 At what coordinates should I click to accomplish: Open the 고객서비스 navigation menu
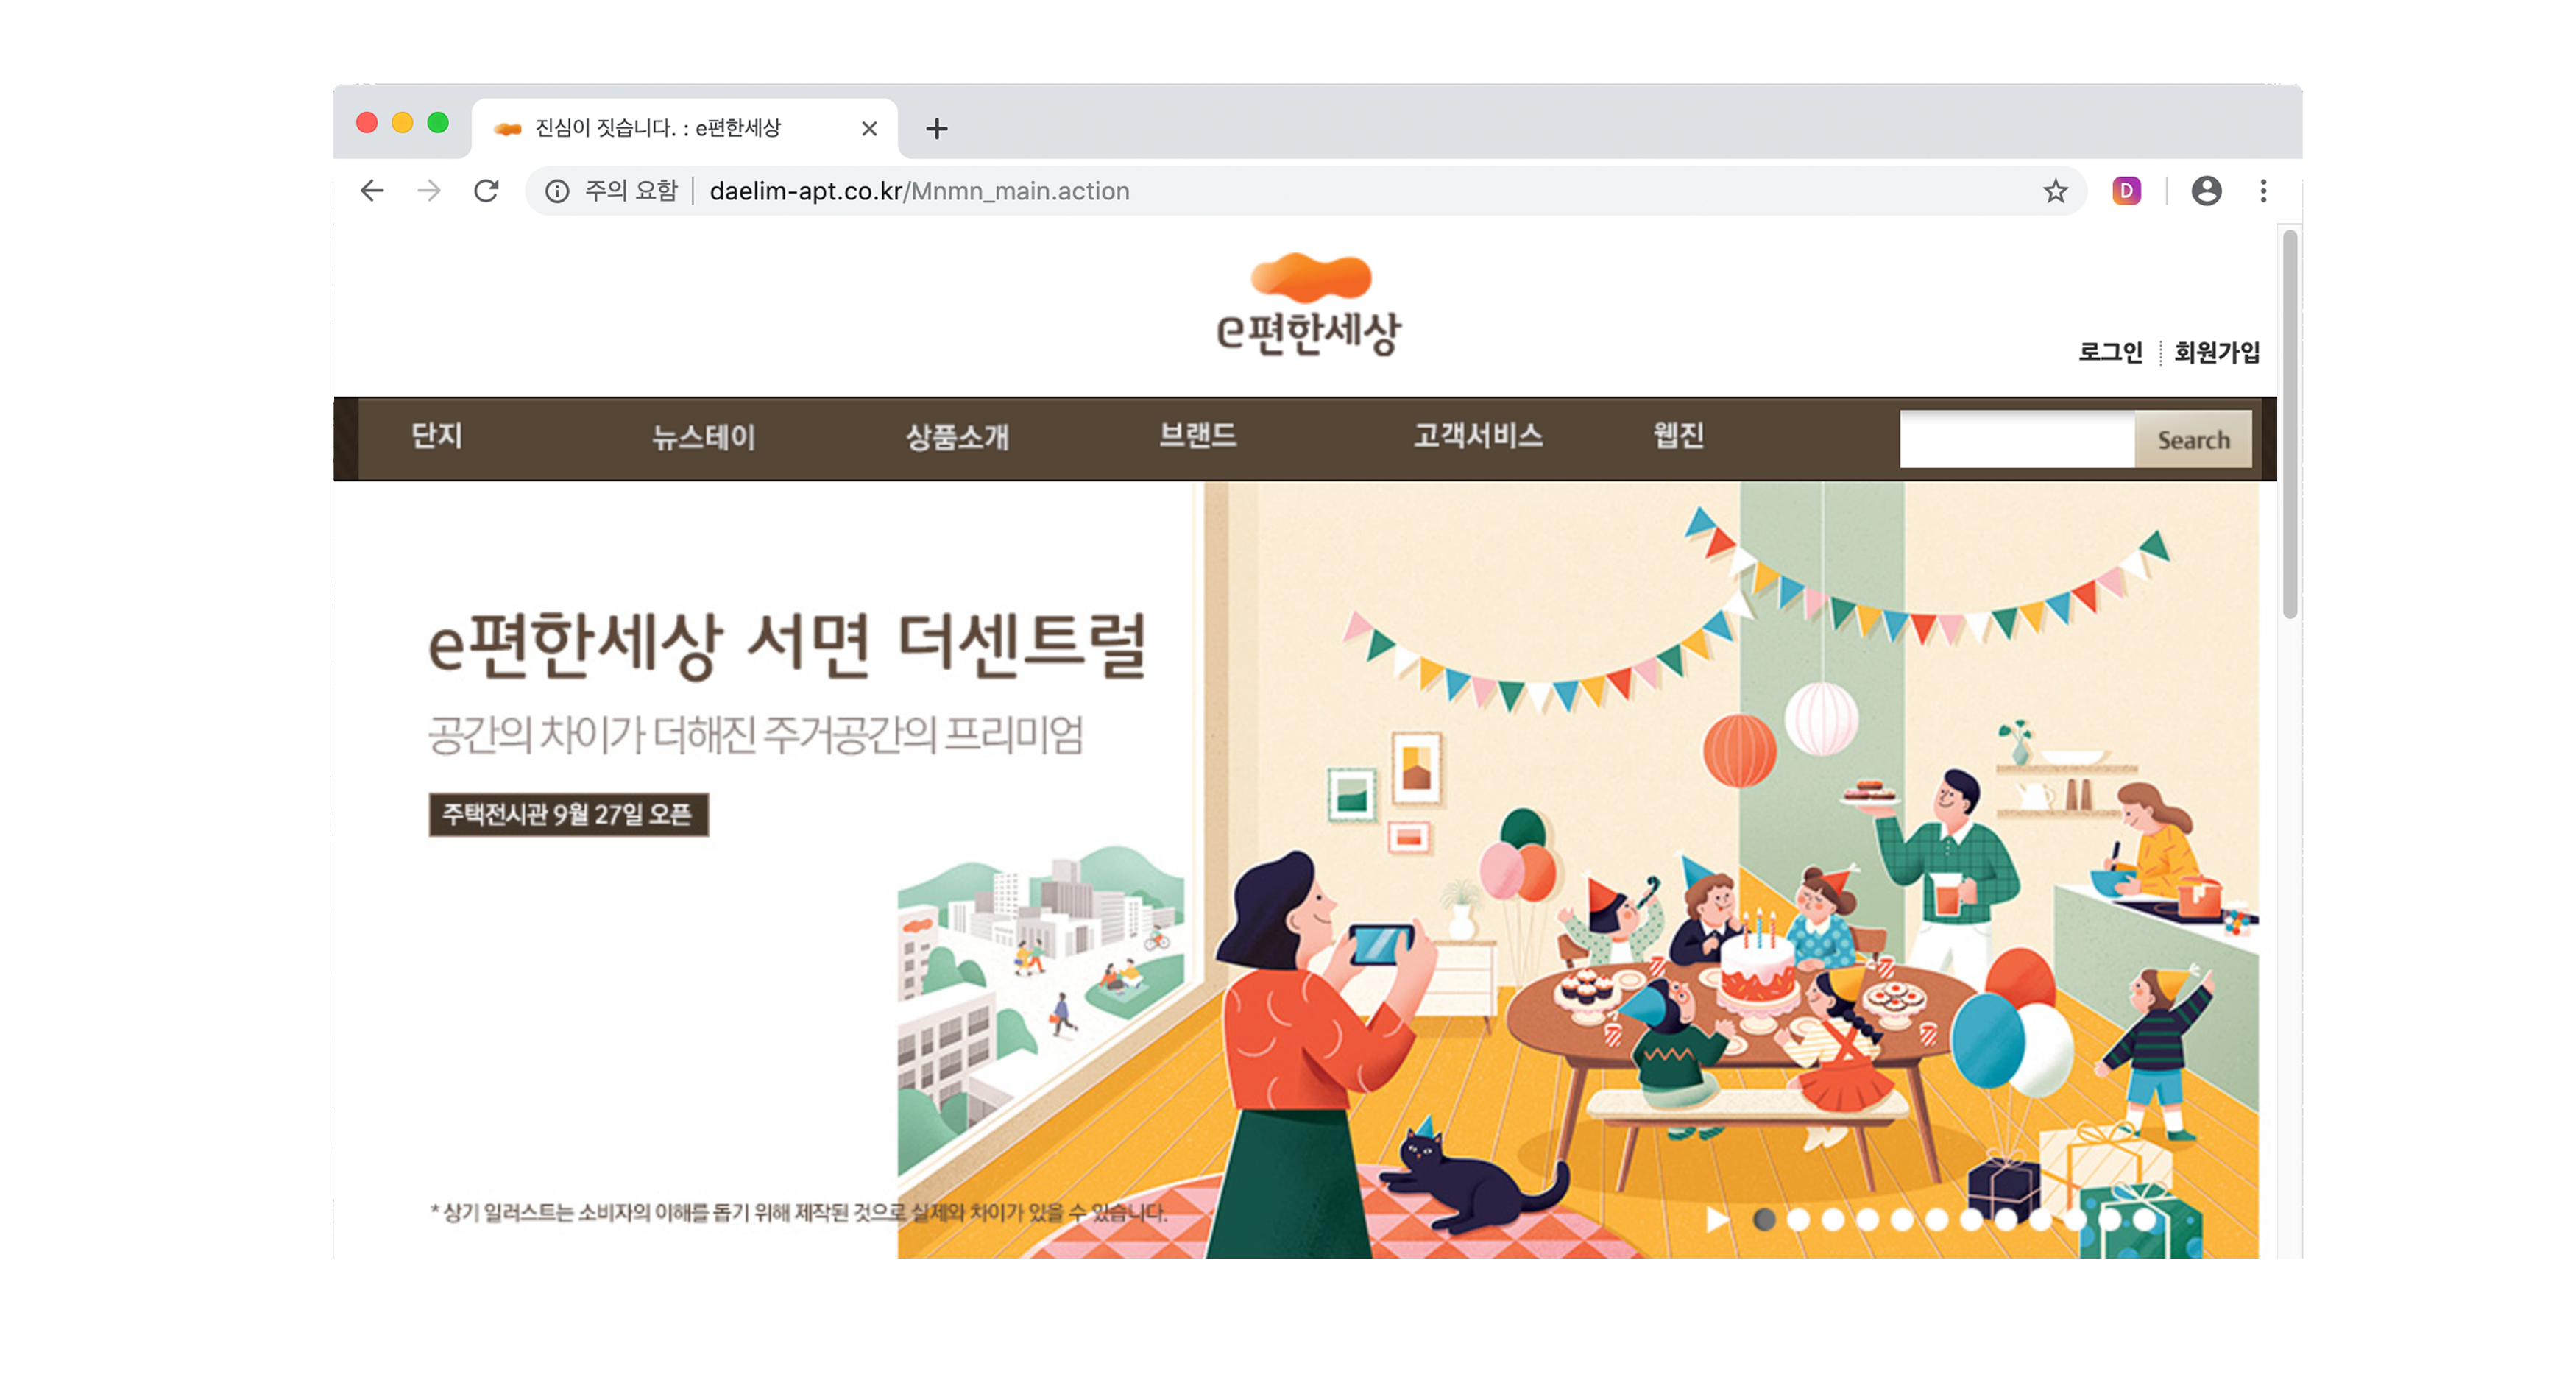(x=1478, y=436)
